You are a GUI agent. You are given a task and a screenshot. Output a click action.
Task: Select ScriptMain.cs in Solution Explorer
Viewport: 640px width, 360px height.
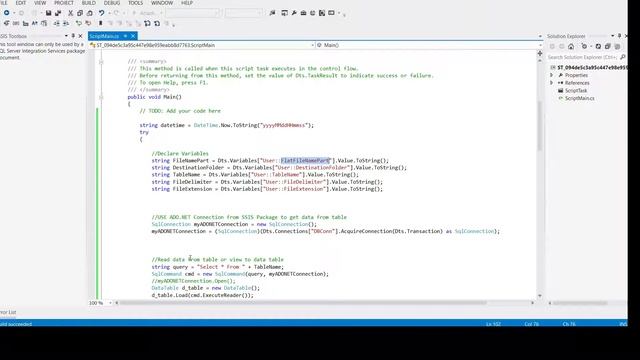580,98
